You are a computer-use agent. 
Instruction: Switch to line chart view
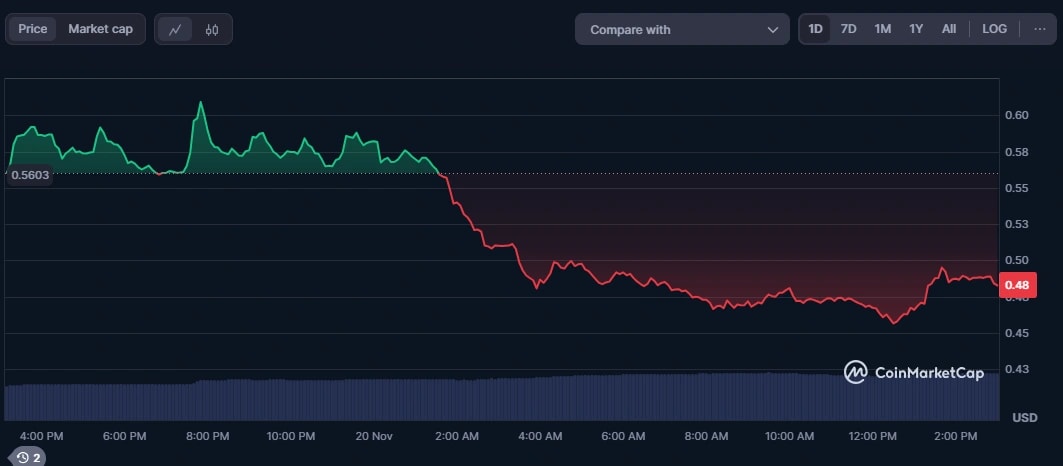[175, 29]
